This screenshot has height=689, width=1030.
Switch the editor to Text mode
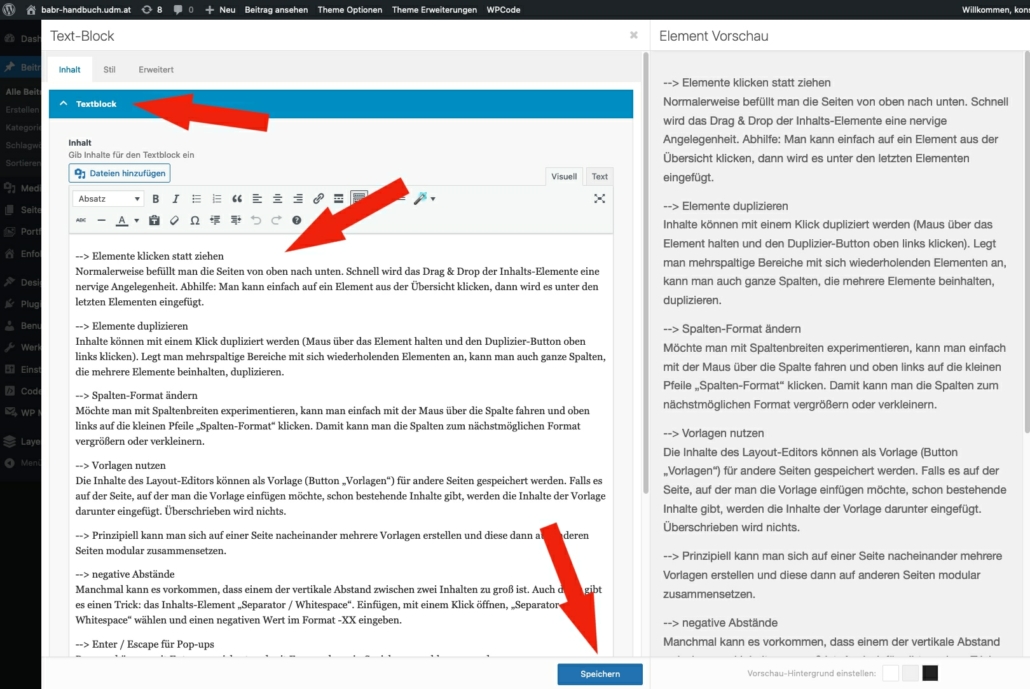tap(599, 176)
